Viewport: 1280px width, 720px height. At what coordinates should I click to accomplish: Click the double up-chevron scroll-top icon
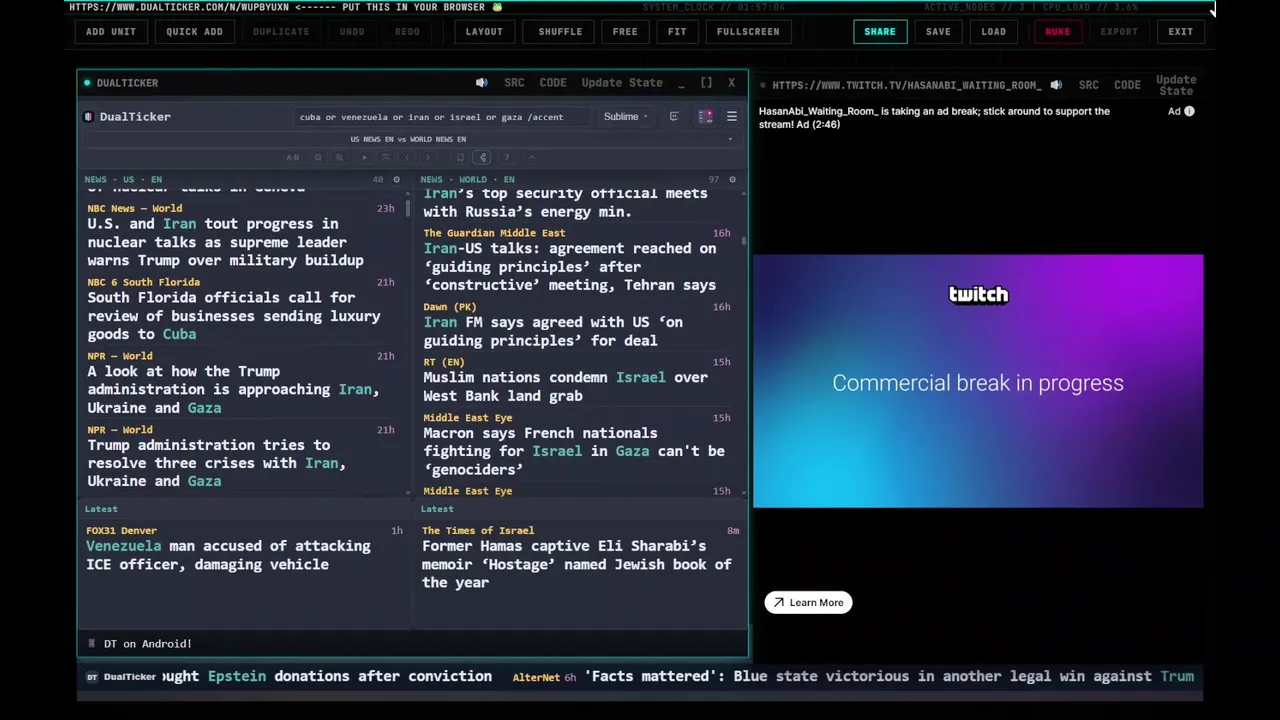pyautogui.click(x=386, y=157)
